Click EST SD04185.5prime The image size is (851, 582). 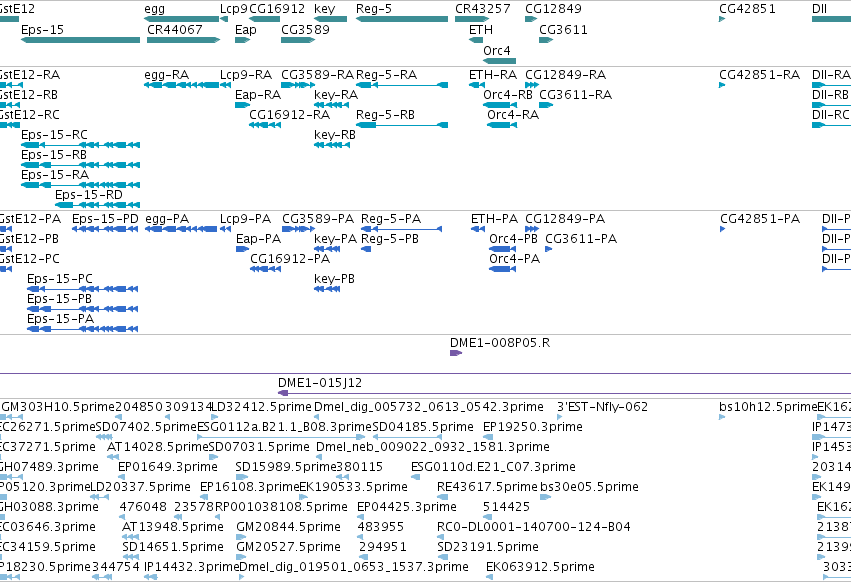tap(407, 437)
